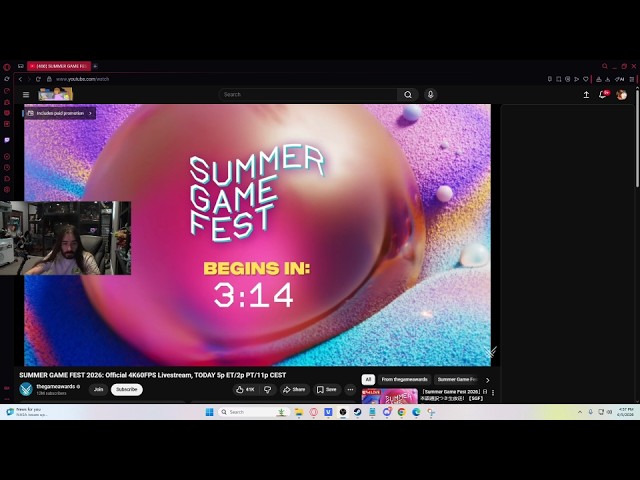Save video to a playlist

click(327, 389)
